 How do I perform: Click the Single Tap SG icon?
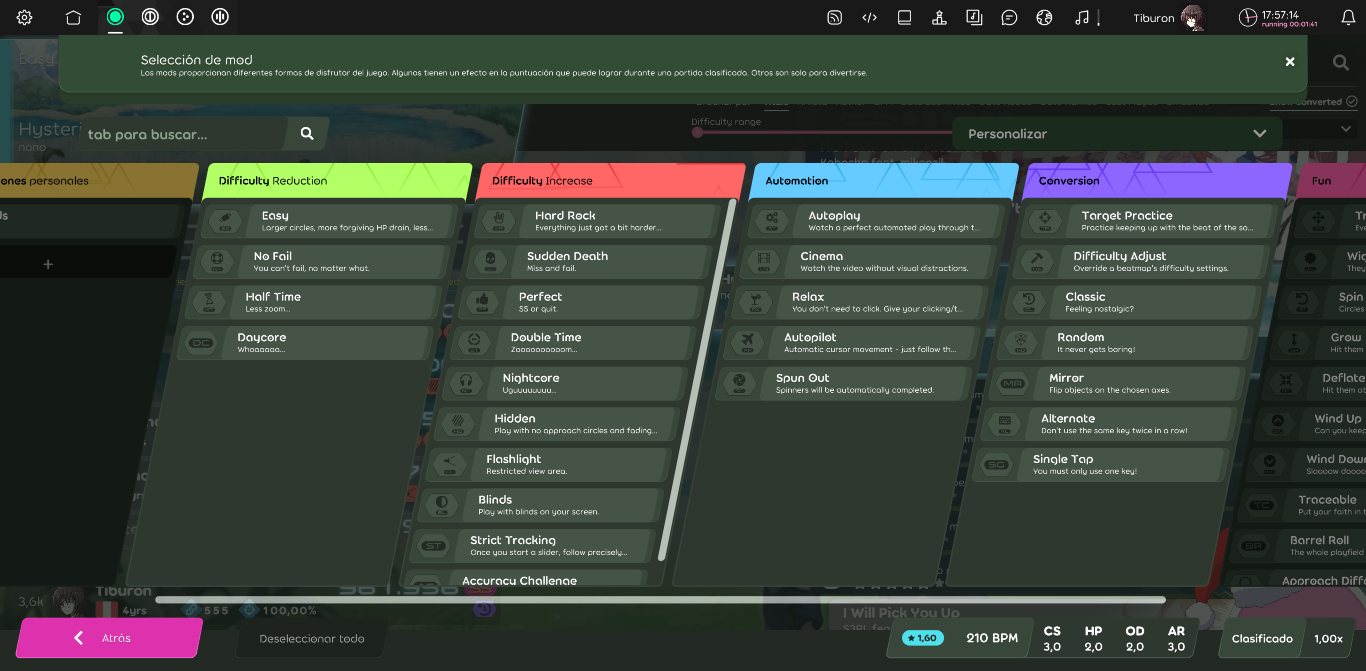click(x=996, y=465)
